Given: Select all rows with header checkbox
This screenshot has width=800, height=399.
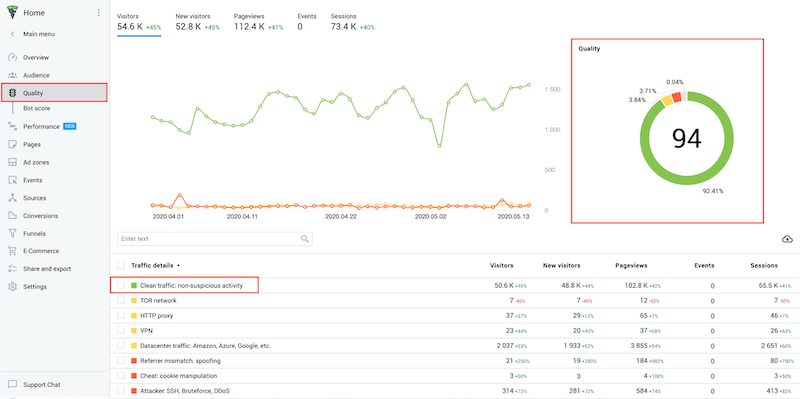Looking at the screenshot, I should (121, 265).
